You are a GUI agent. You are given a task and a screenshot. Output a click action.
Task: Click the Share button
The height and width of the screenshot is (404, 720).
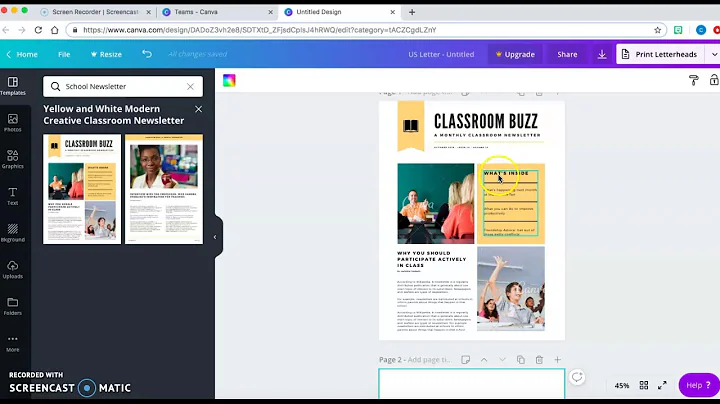coord(567,54)
